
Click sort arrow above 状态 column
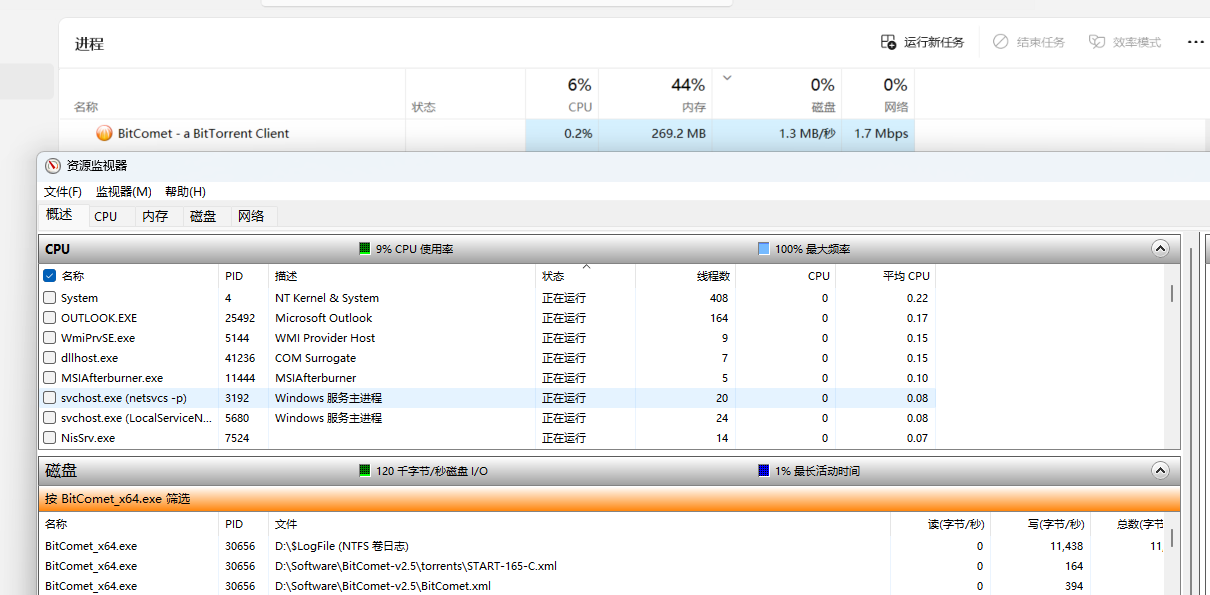point(586,267)
